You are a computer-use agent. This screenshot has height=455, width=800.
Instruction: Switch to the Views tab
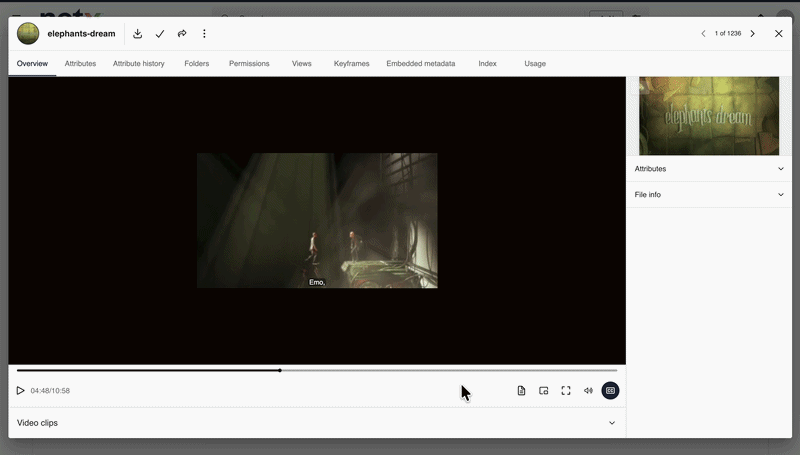pyautogui.click(x=302, y=64)
